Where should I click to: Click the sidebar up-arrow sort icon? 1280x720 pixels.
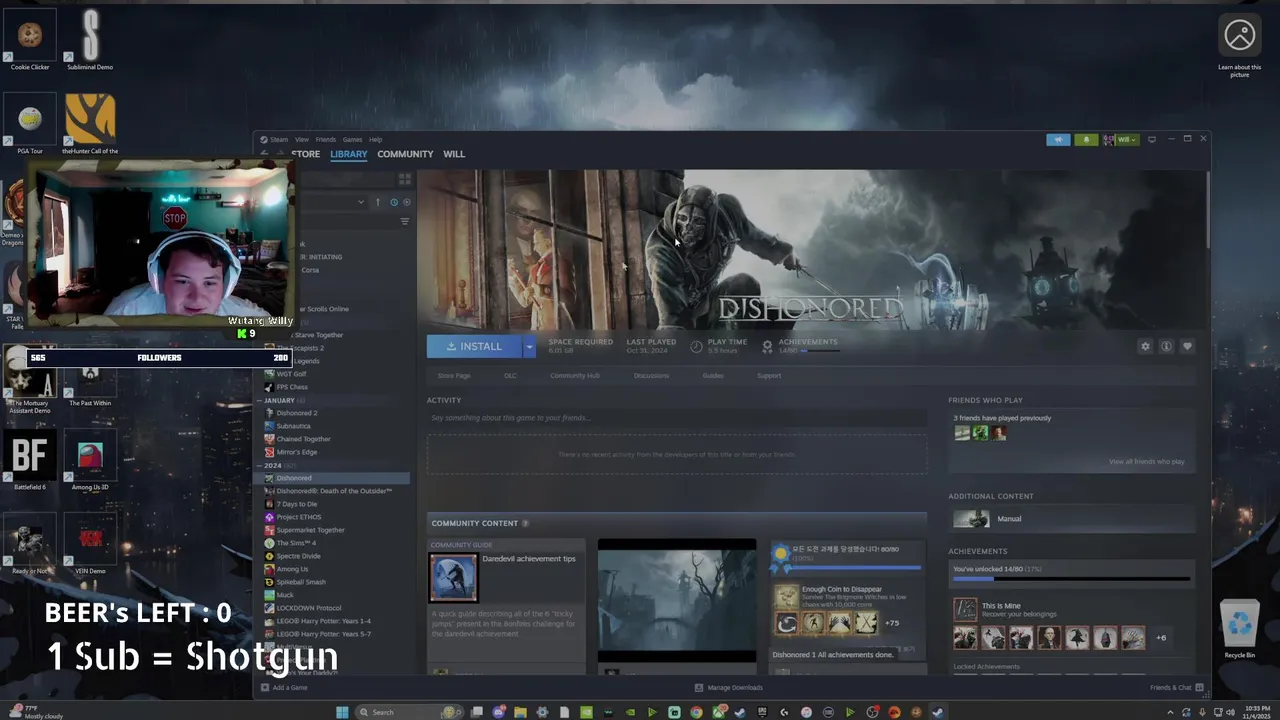[x=378, y=202]
